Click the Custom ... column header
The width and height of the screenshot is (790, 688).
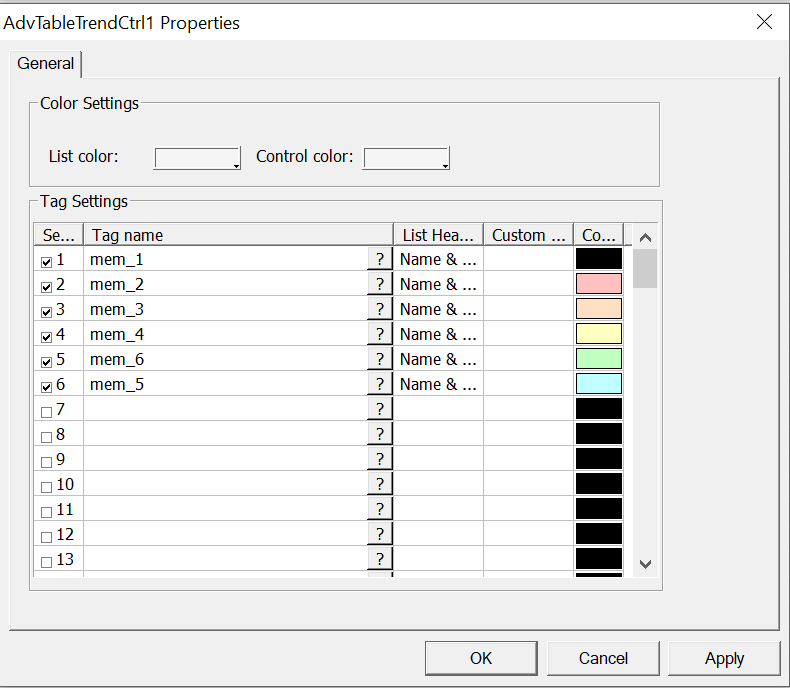point(529,235)
